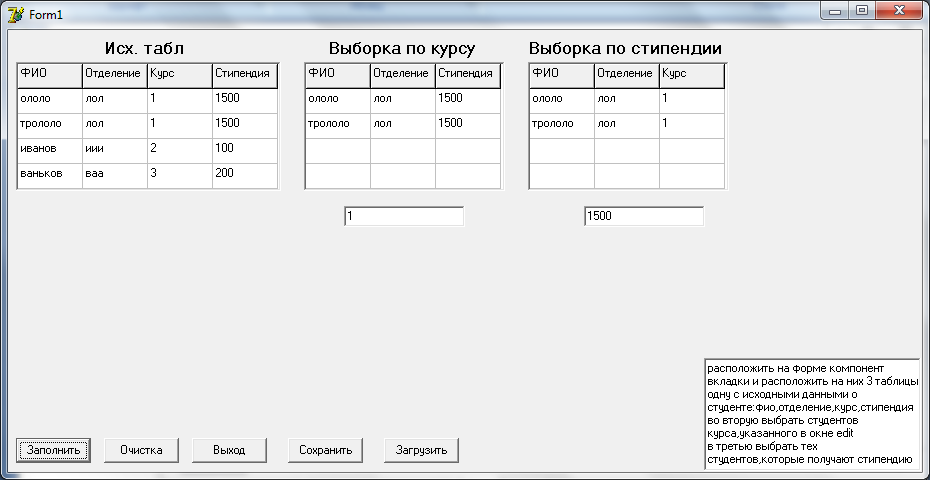Click the Сохранить button
The image size is (930, 480).
tap(326, 450)
